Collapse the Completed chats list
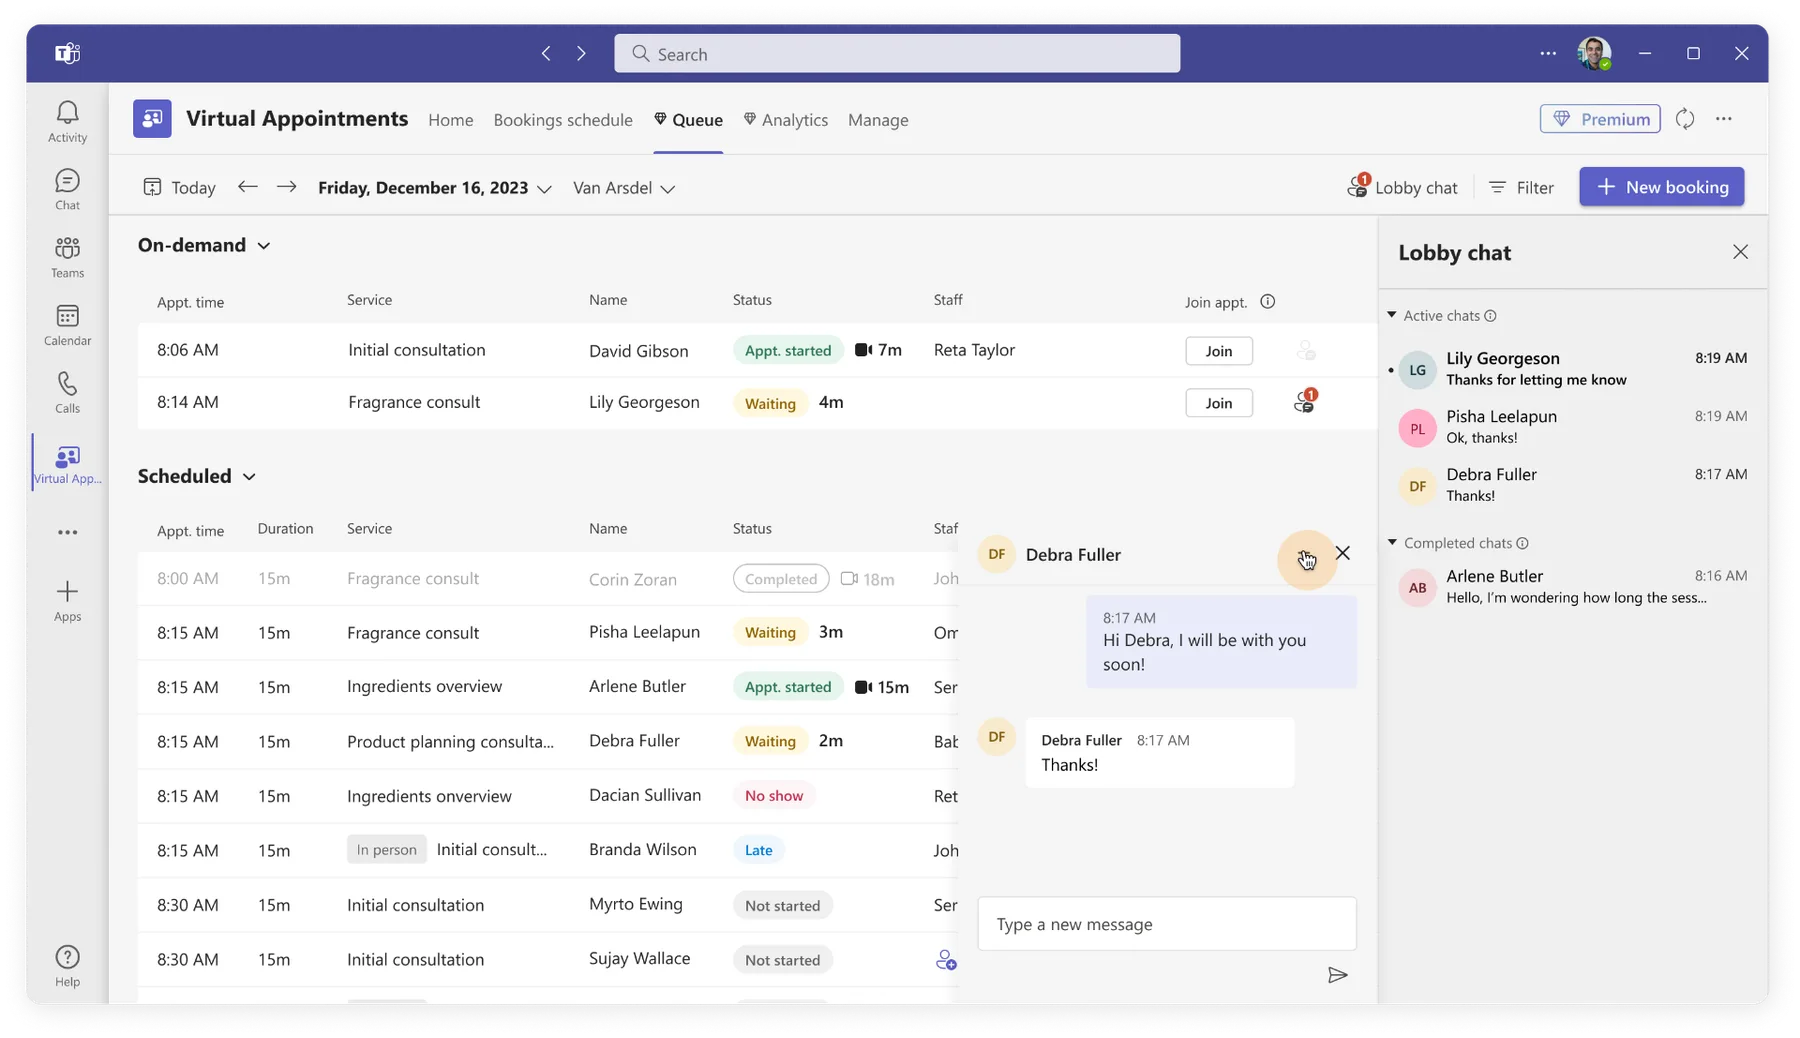Screen dimensions: 1800x1038 click(x=1391, y=542)
